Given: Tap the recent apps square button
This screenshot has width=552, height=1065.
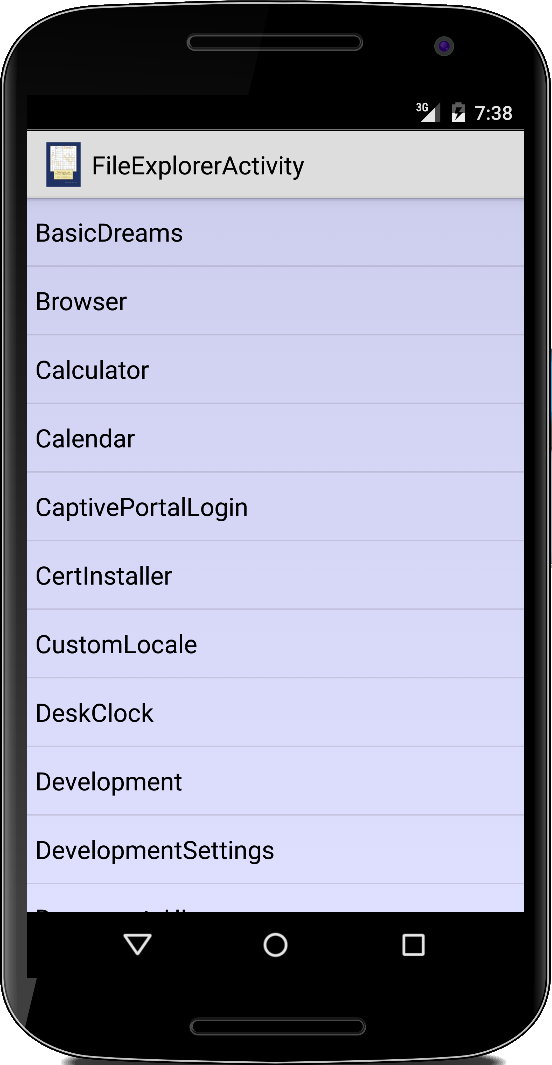Looking at the screenshot, I should click(413, 945).
